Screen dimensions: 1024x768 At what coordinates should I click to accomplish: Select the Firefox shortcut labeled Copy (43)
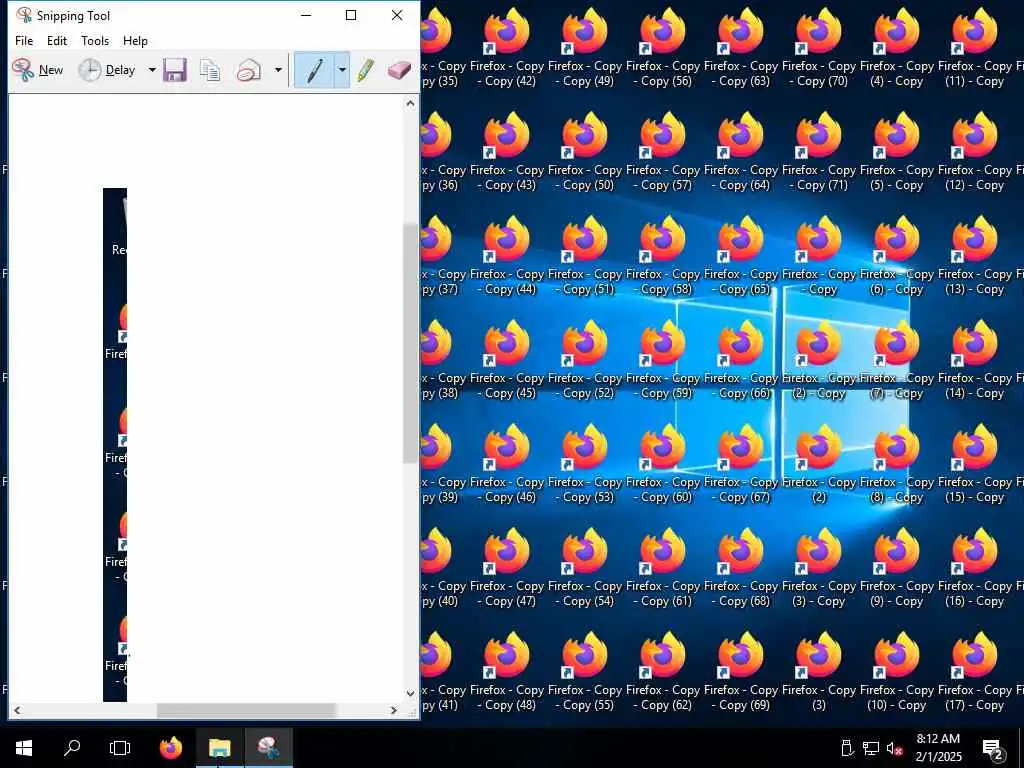coord(507,152)
